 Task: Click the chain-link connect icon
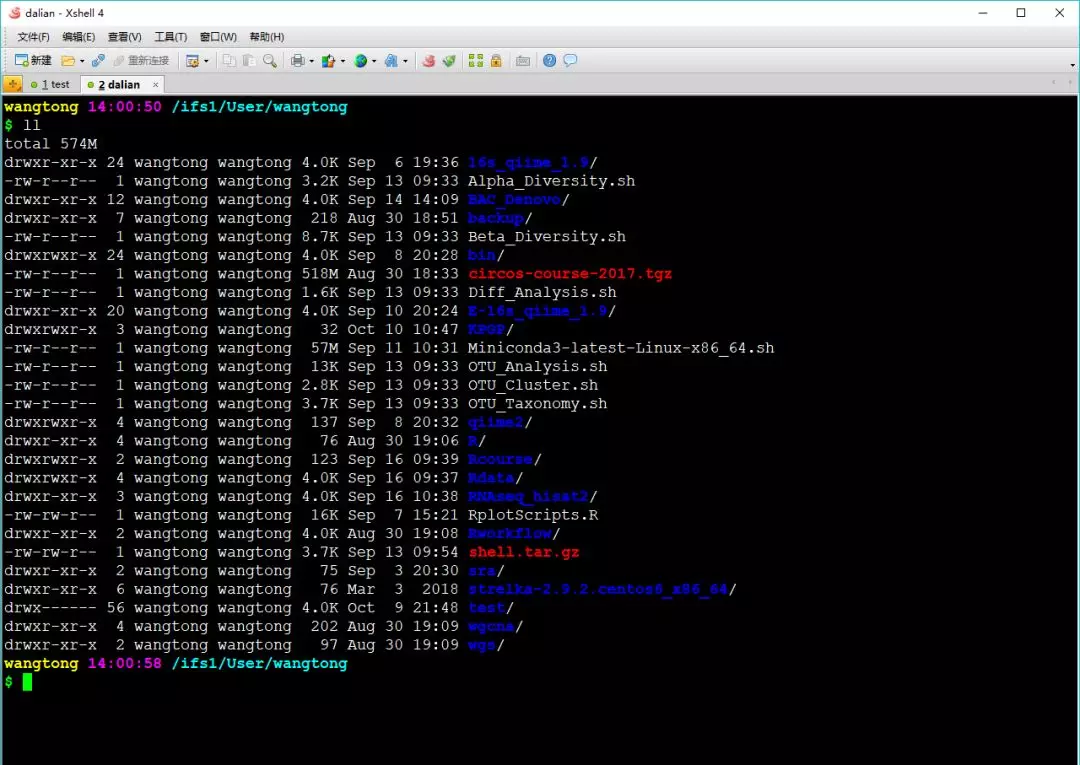tap(98, 61)
